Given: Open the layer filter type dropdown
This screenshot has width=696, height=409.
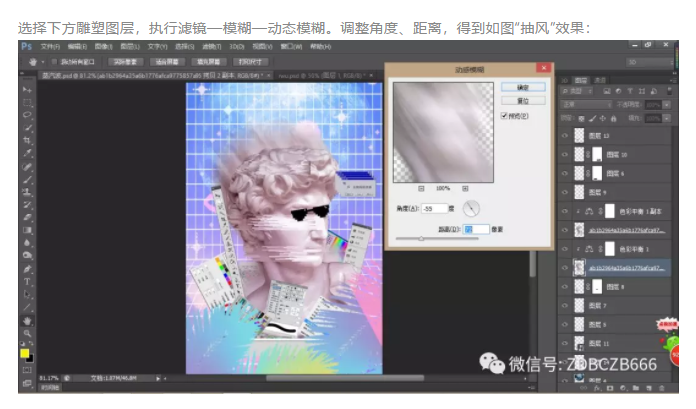Looking at the screenshot, I should coord(577,91).
